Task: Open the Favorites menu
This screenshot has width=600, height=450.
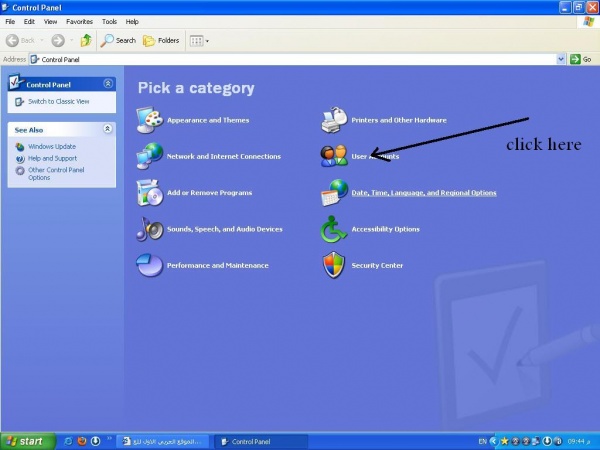Action: point(79,22)
